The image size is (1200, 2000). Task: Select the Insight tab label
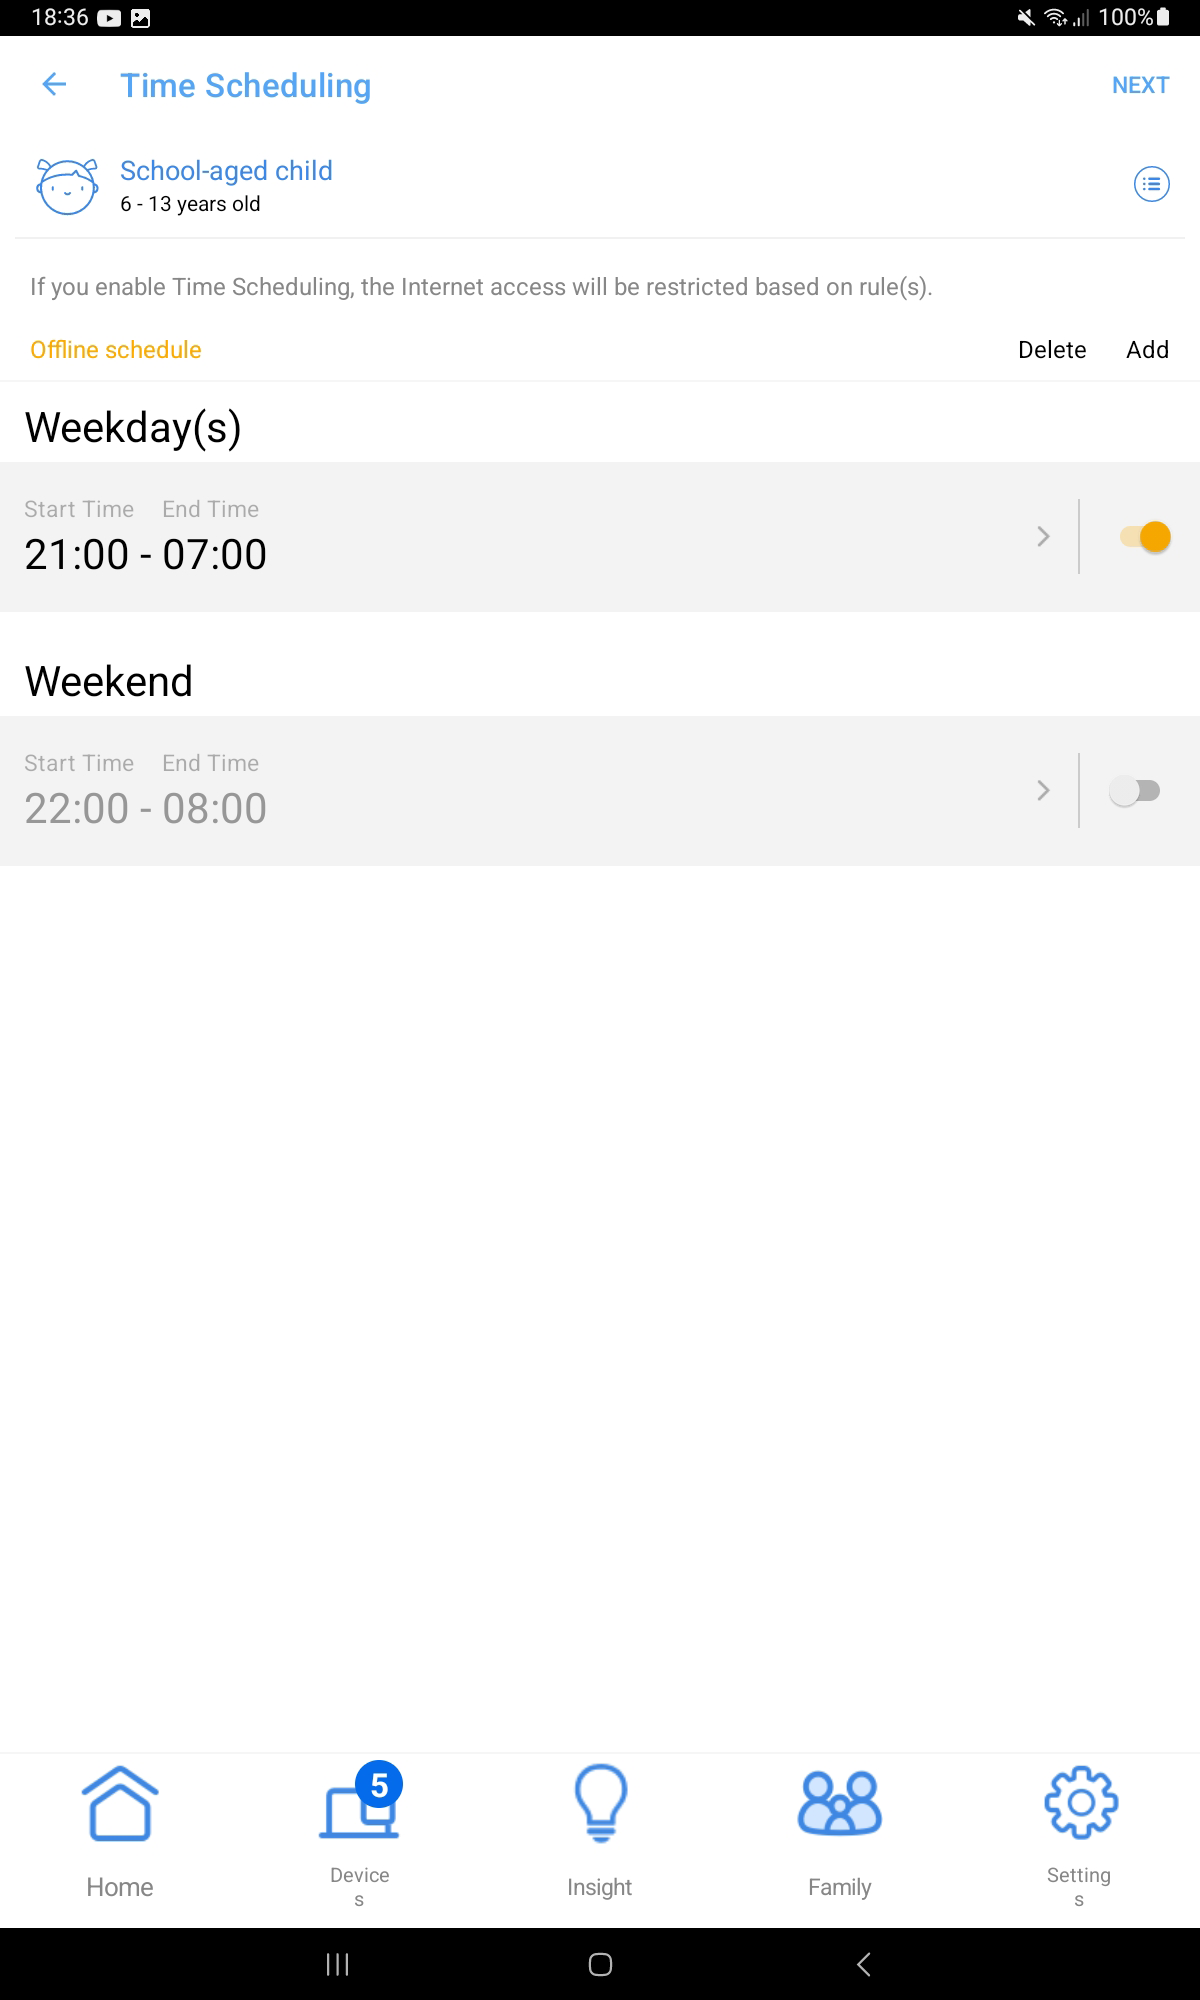point(600,1887)
